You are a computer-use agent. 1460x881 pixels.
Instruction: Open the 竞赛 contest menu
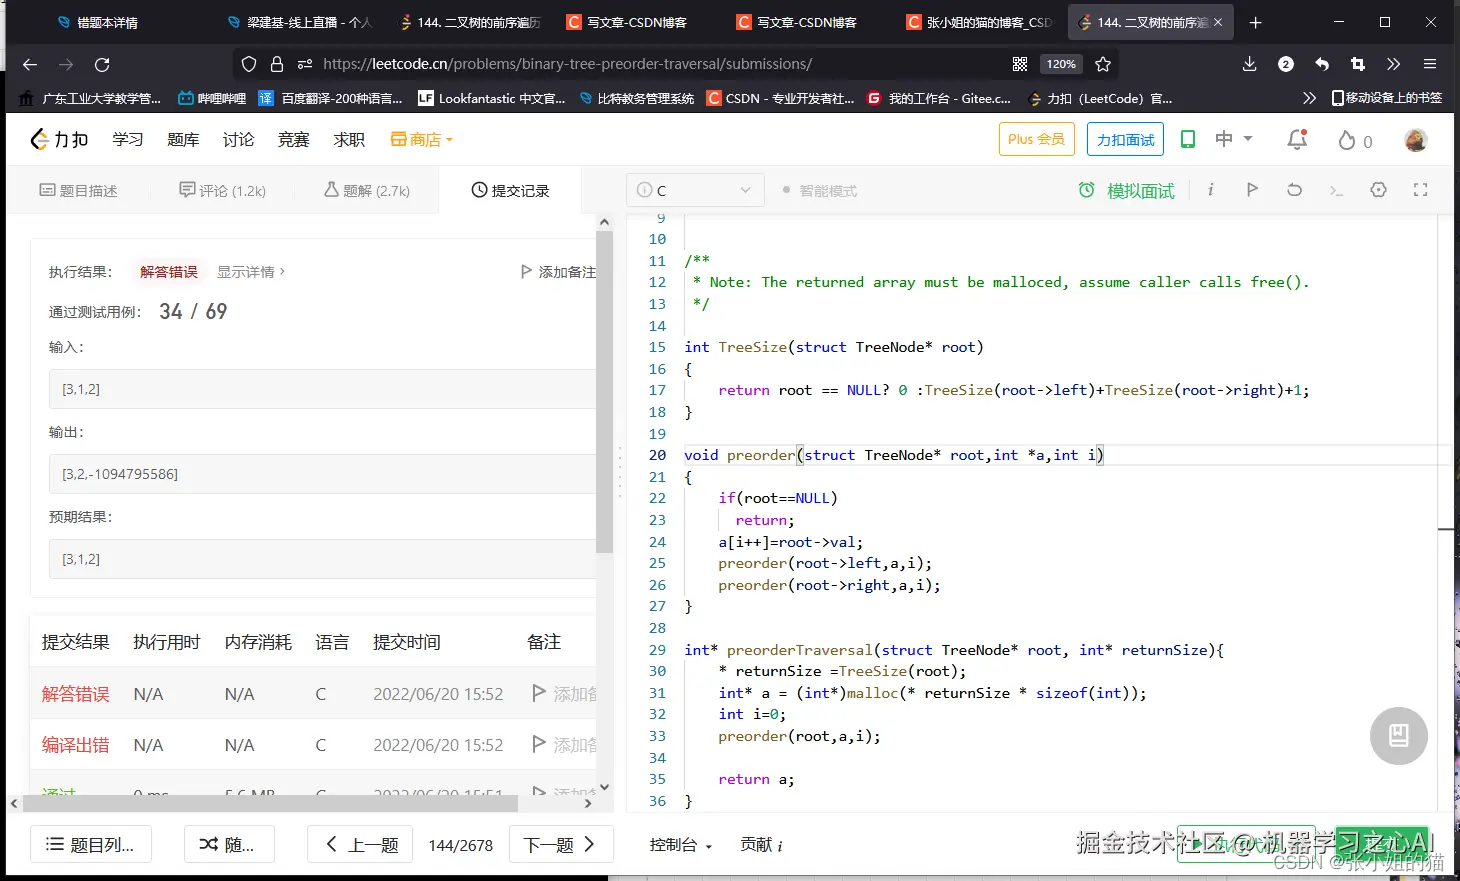(x=293, y=139)
